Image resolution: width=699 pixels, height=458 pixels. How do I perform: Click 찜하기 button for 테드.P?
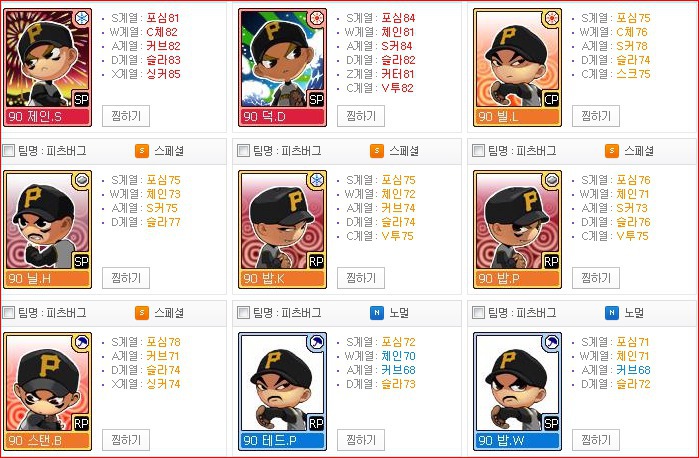click(361, 440)
